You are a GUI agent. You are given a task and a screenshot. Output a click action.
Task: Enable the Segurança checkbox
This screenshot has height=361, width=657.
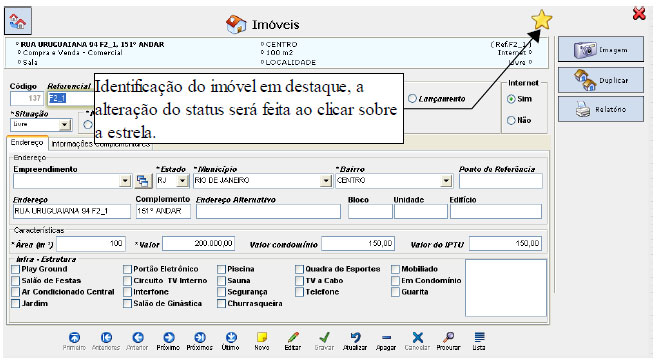pyautogui.click(x=222, y=292)
